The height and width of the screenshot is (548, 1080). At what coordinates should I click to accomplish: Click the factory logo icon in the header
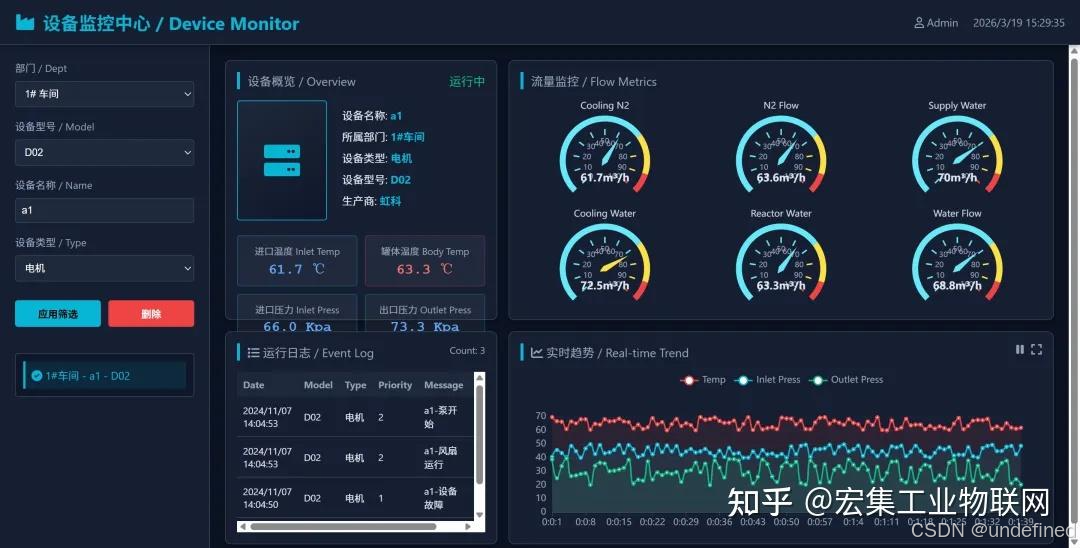click(x=25, y=23)
